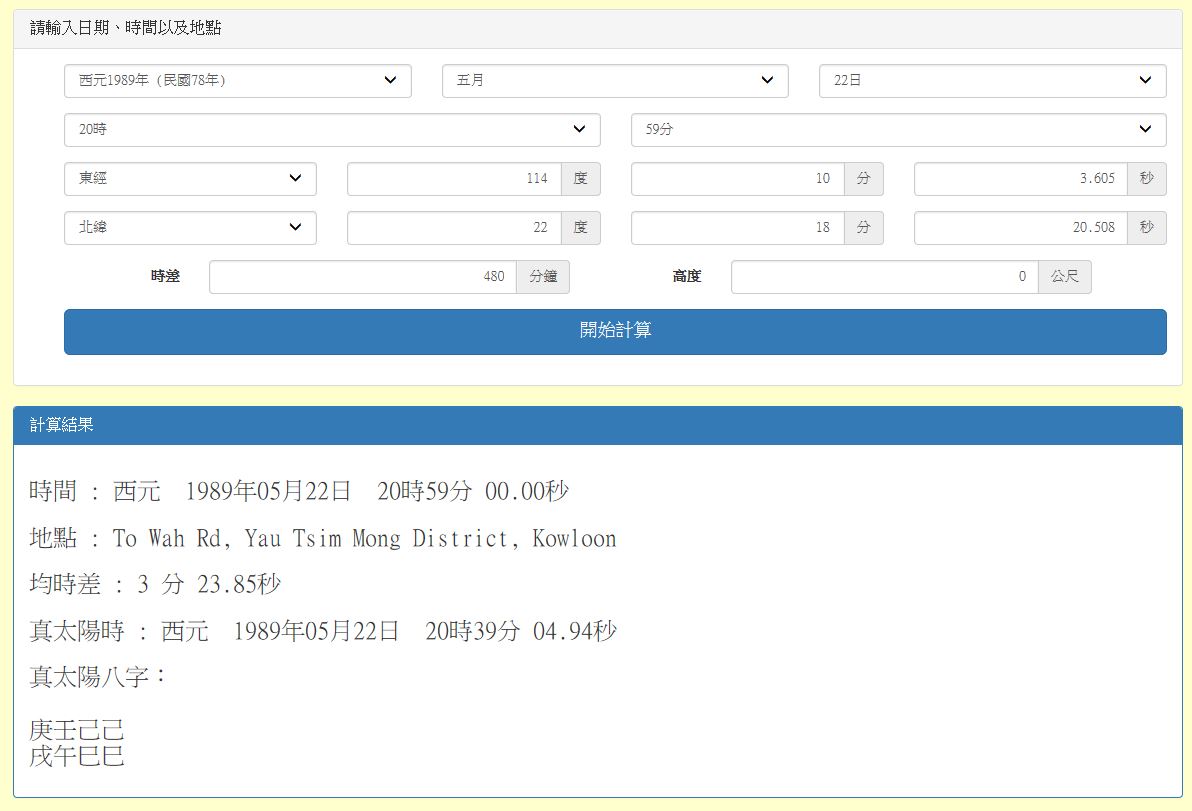Click the 時差 time offset field with 480
The width and height of the screenshot is (1192, 811).
pos(362,277)
